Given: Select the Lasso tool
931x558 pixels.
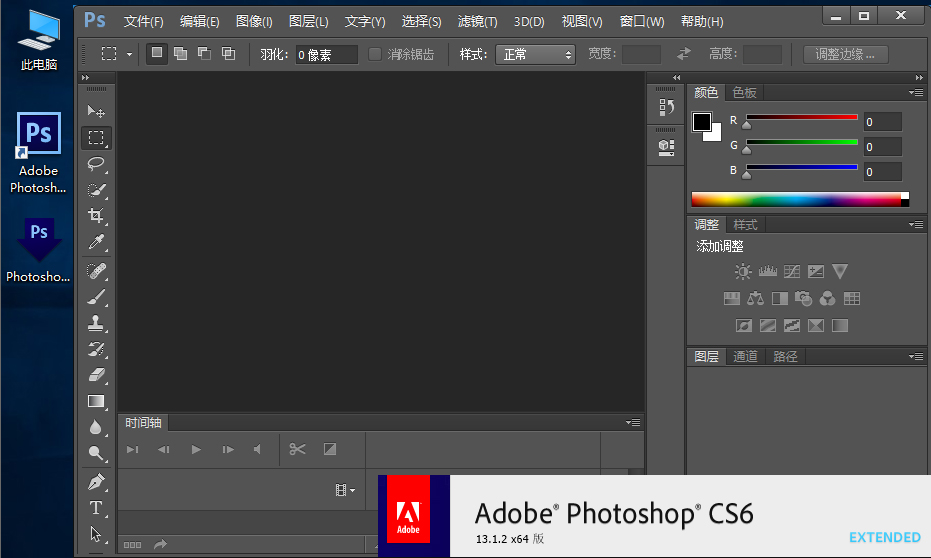Looking at the screenshot, I should [x=96, y=164].
